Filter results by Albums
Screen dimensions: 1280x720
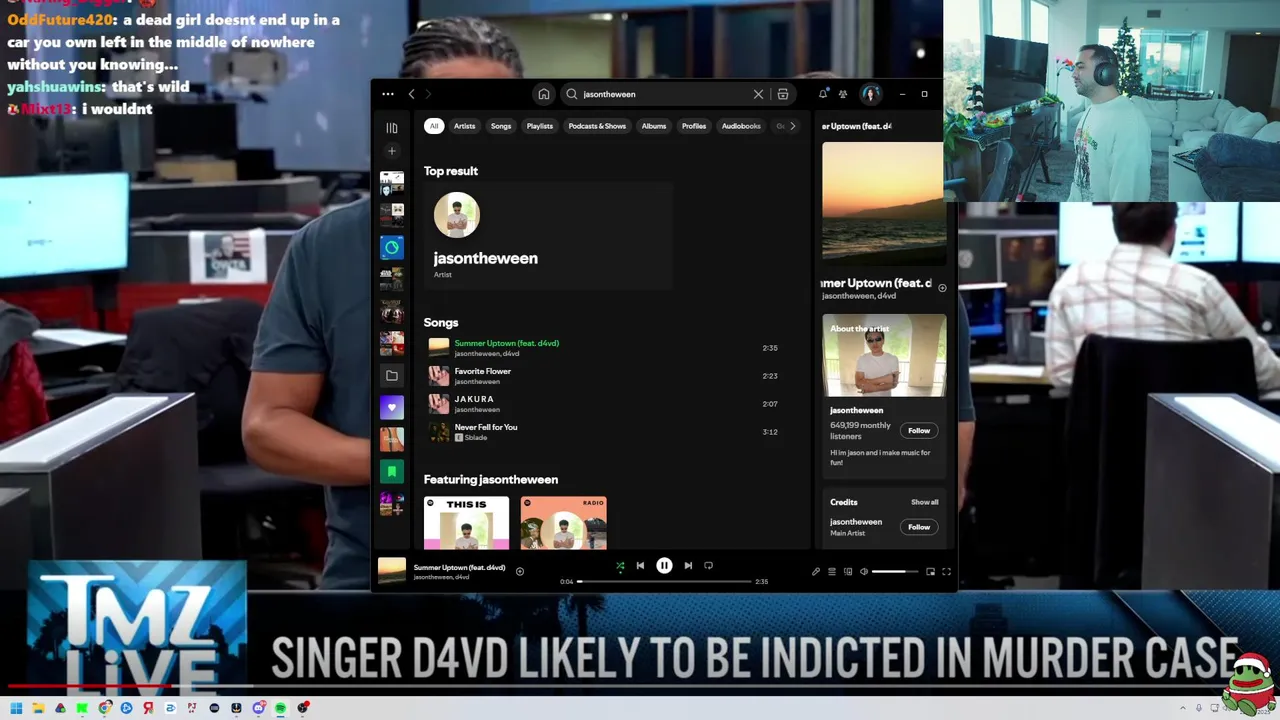tap(654, 126)
